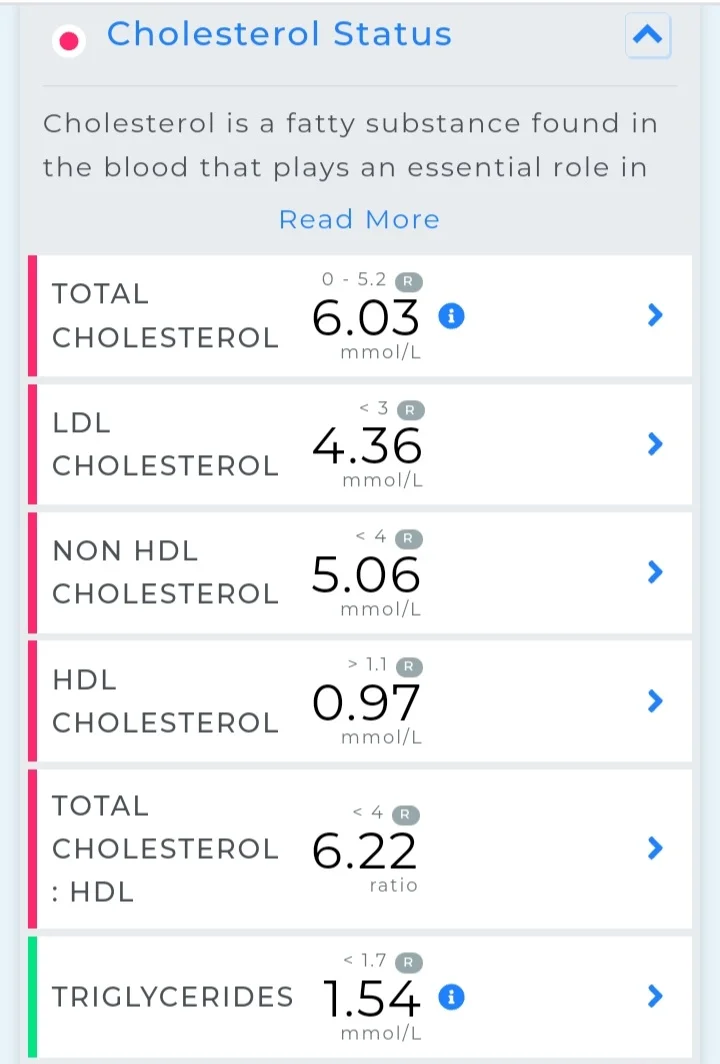Open Total Cholesterol : HDL ratio chevron
This screenshot has height=1064, width=720.
655,848
